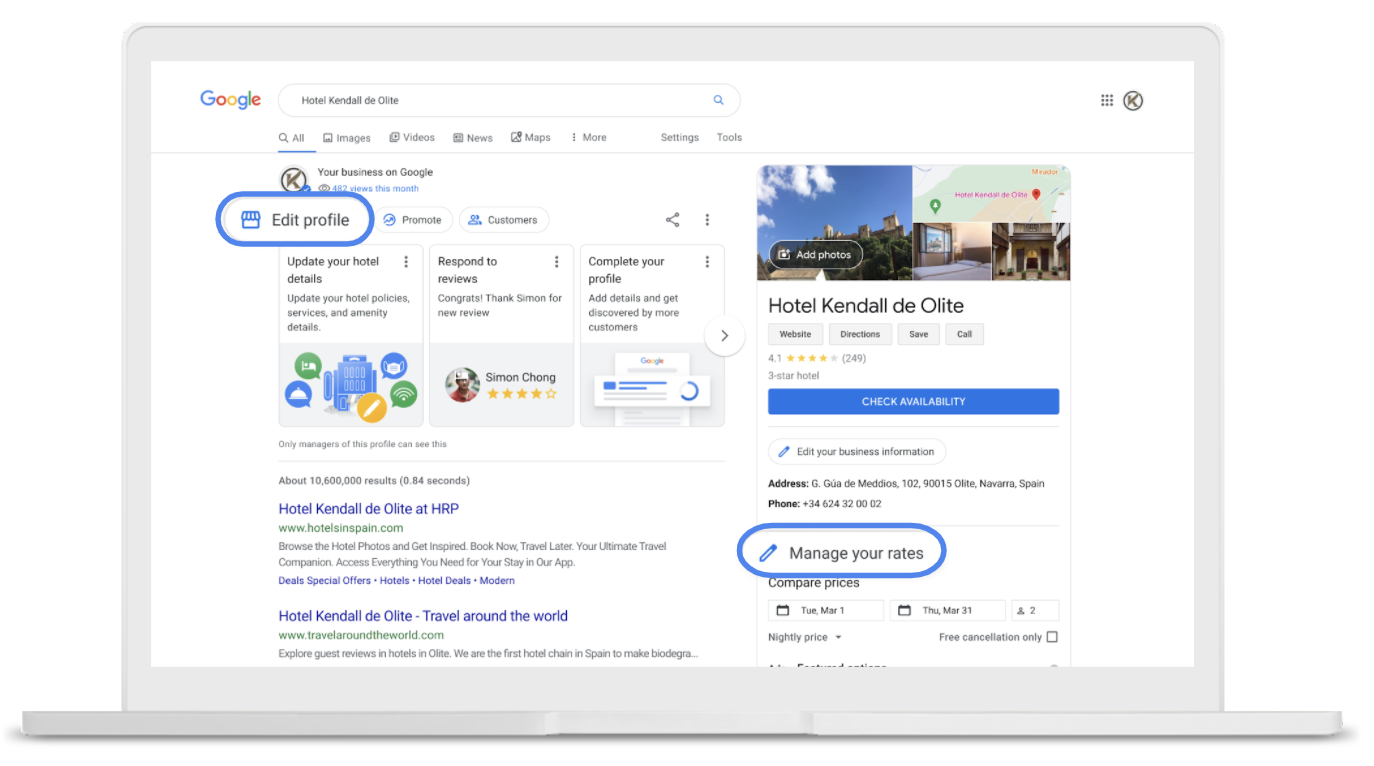Switch to the Images tab
This screenshot has height=766, width=1374.
(346, 138)
